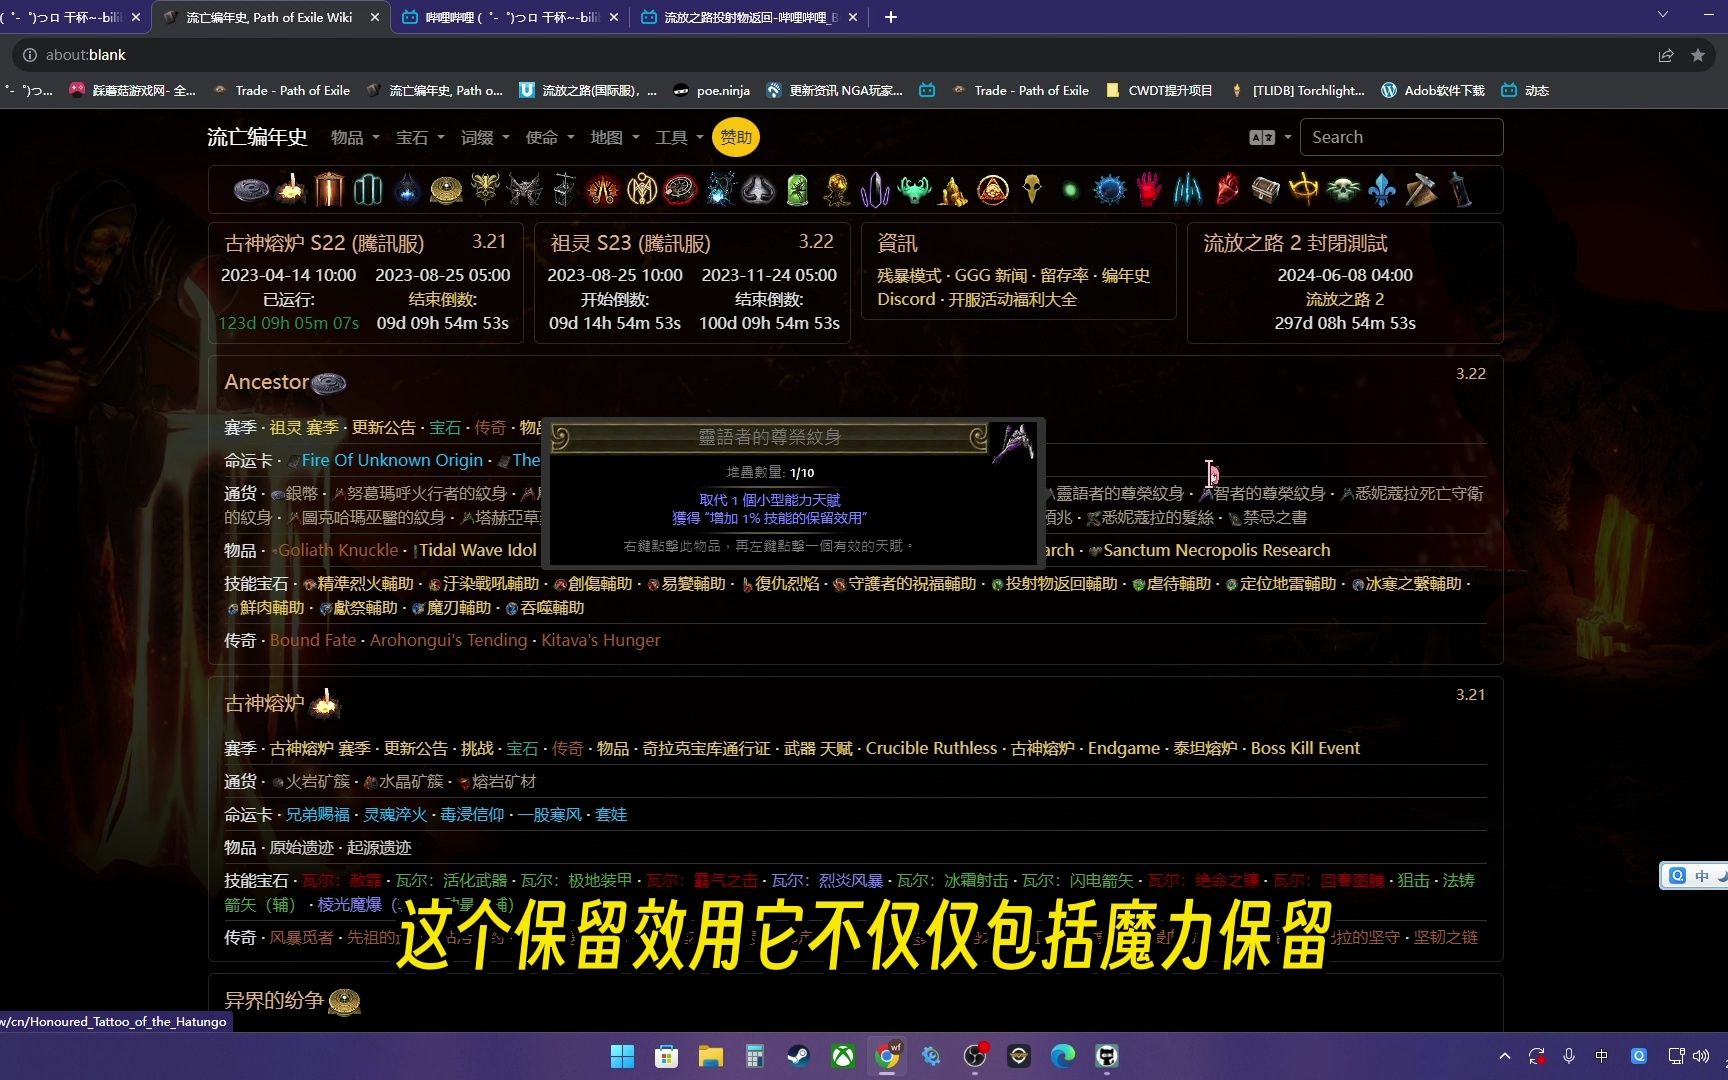Screen dimensions: 1728x1080
Task: Open the browser tab search chevron
Action: (1662, 15)
